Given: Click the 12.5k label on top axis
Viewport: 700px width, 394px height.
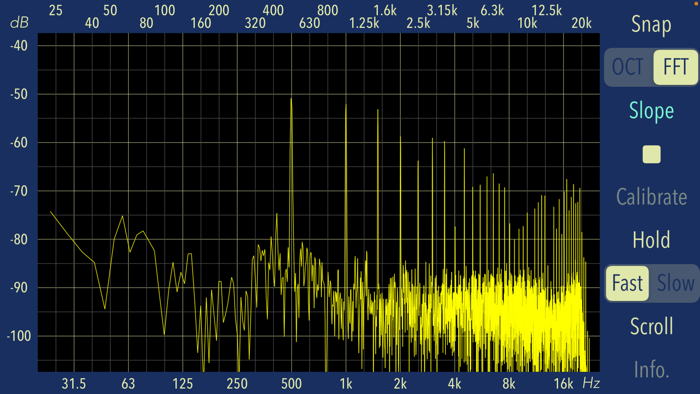Looking at the screenshot, I should tap(546, 10).
